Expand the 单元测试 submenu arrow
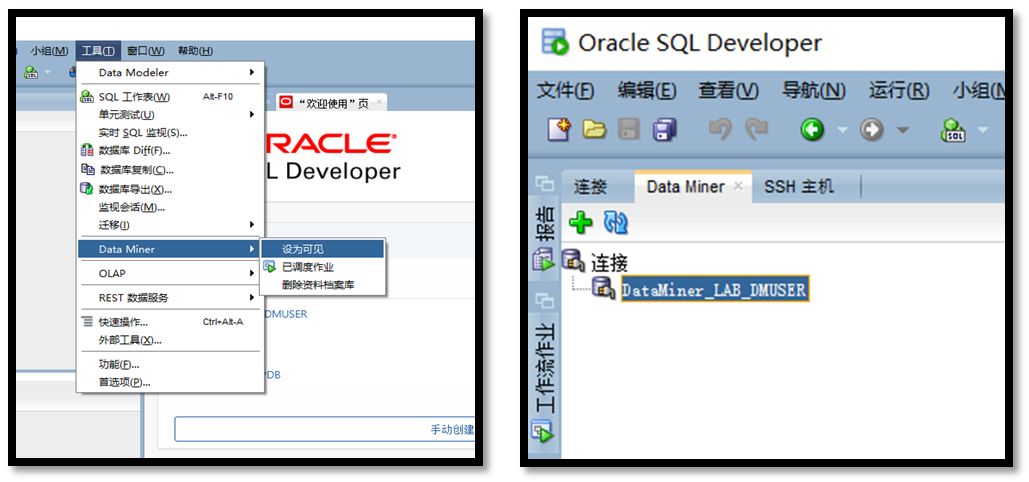The image size is (1029, 482). (x=252, y=114)
